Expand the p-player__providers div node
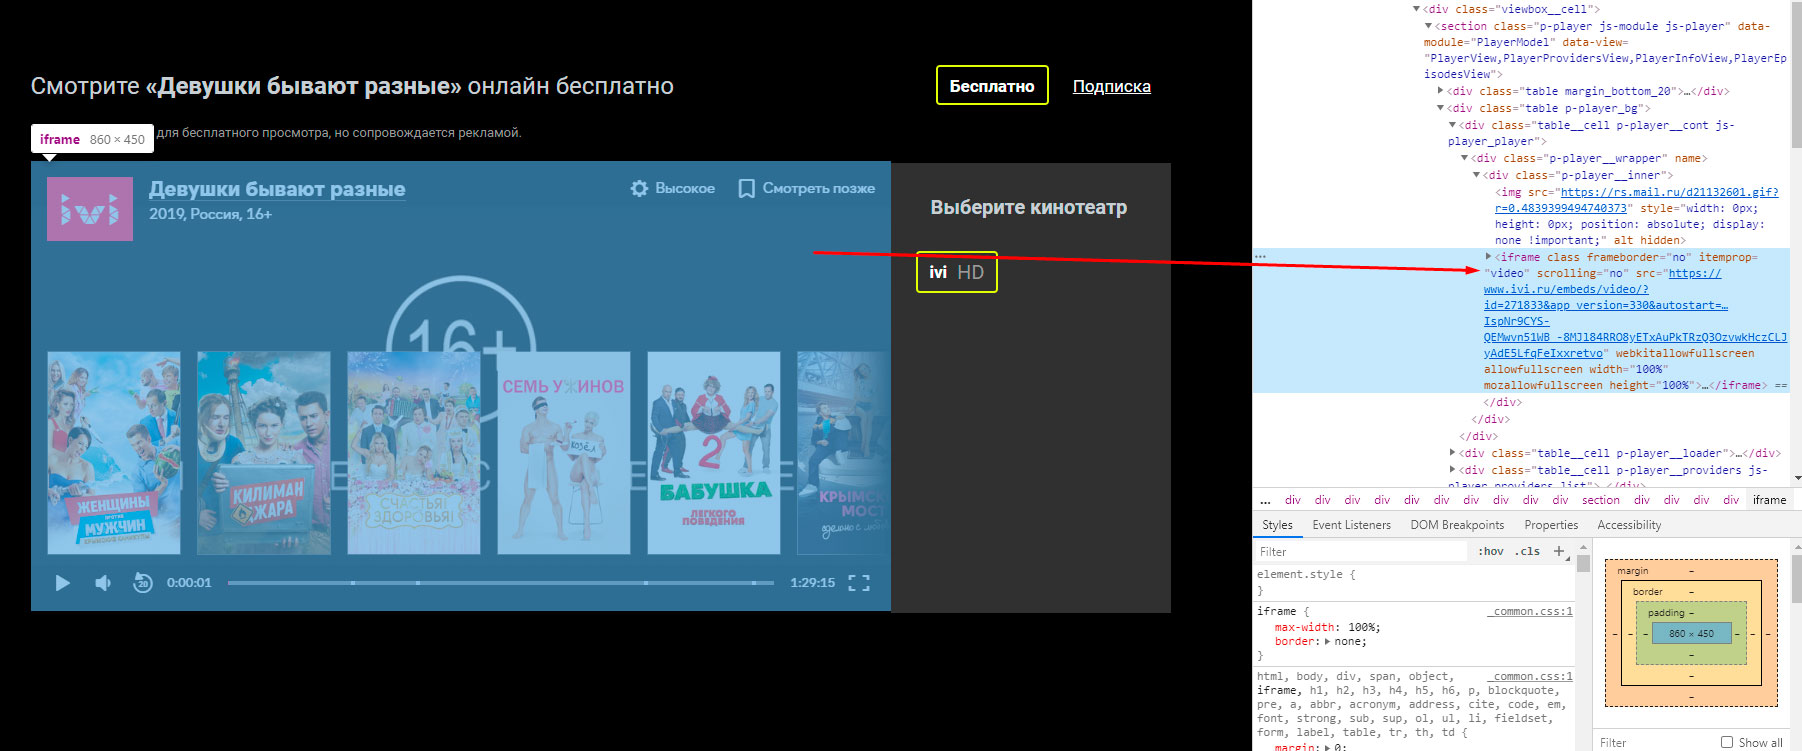Viewport: 1802px width, 751px height. pyautogui.click(x=1453, y=470)
